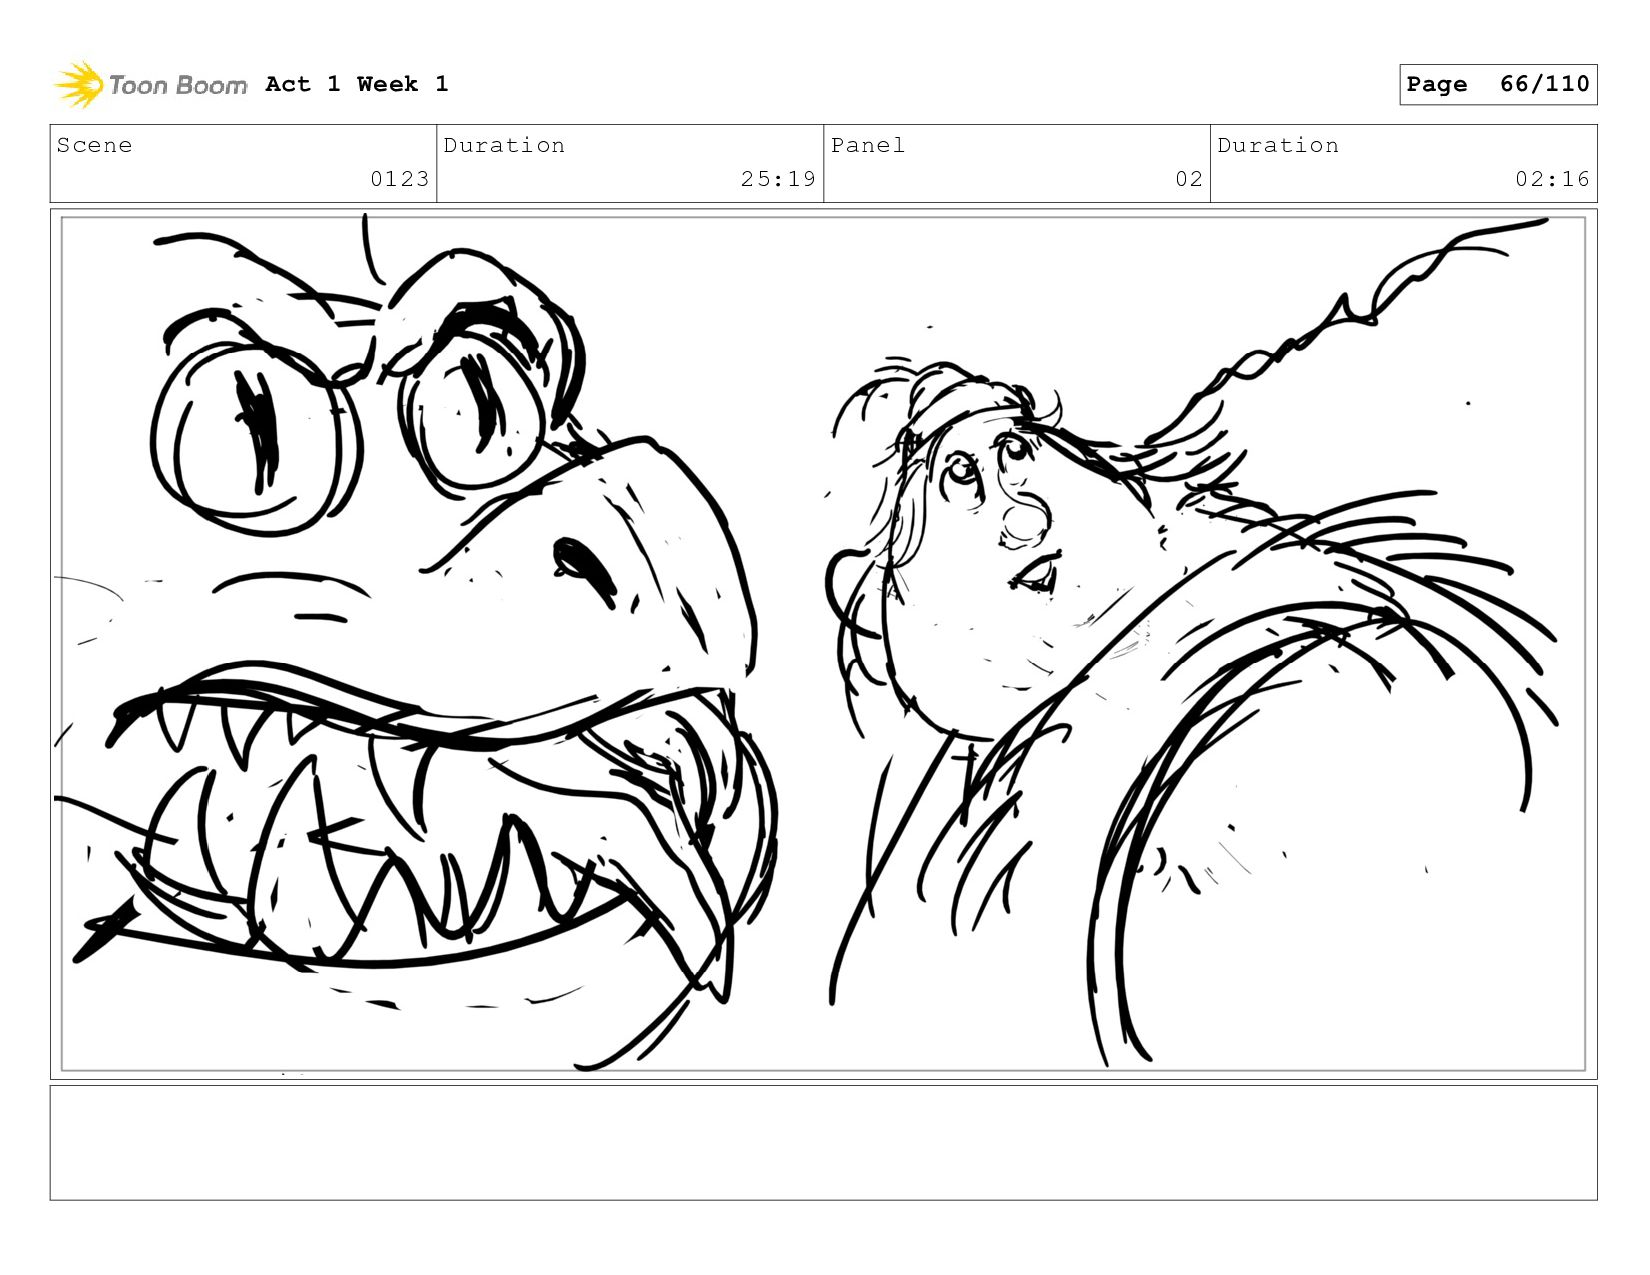Image resolution: width=1650 pixels, height=1275 pixels.
Task: Click the storyboard panel drawing
Action: (823, 644)
